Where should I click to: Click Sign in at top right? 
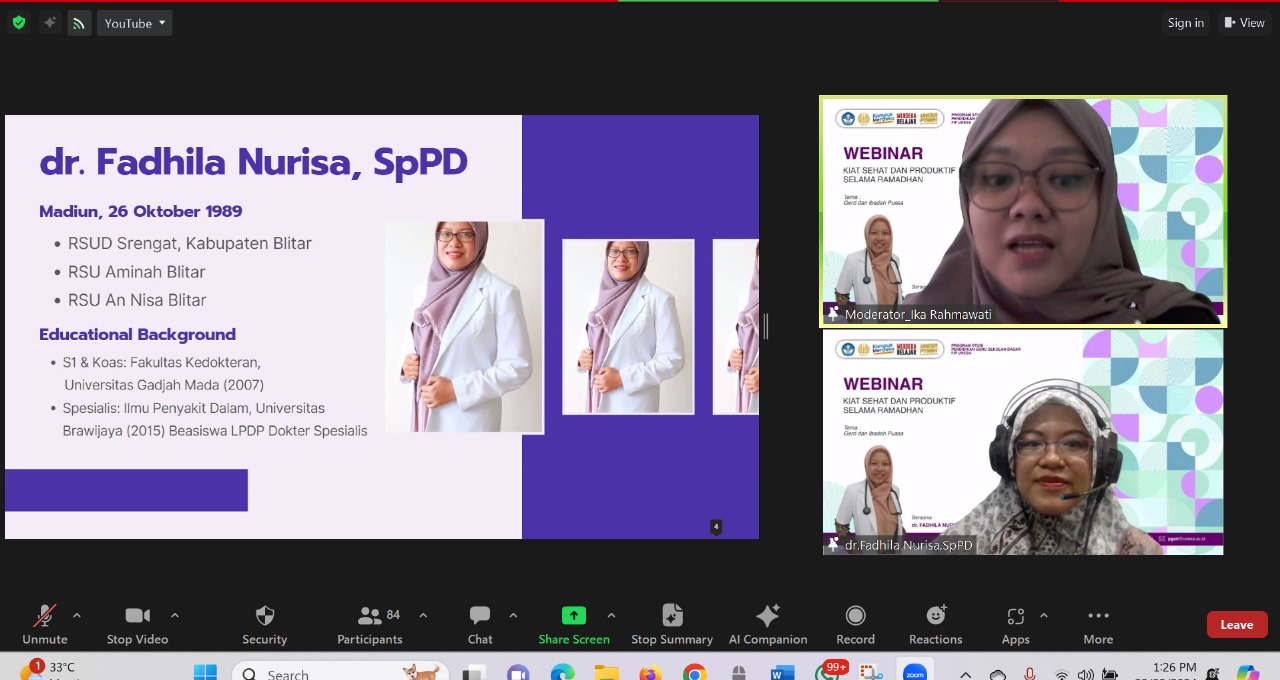(1185, 23)
